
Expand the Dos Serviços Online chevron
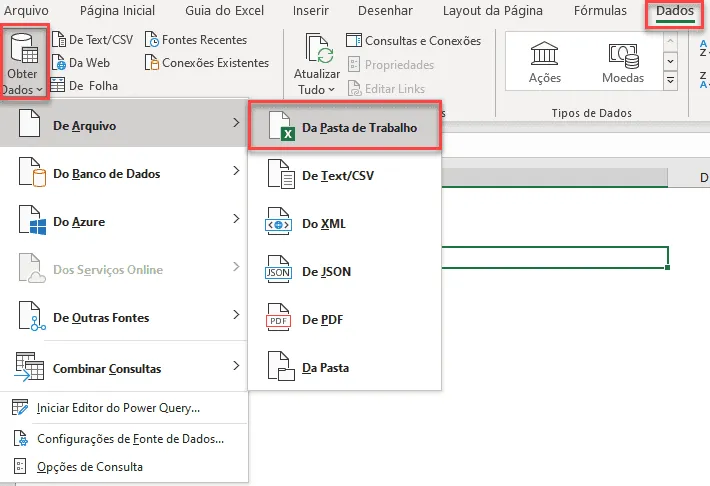point(236,267)
